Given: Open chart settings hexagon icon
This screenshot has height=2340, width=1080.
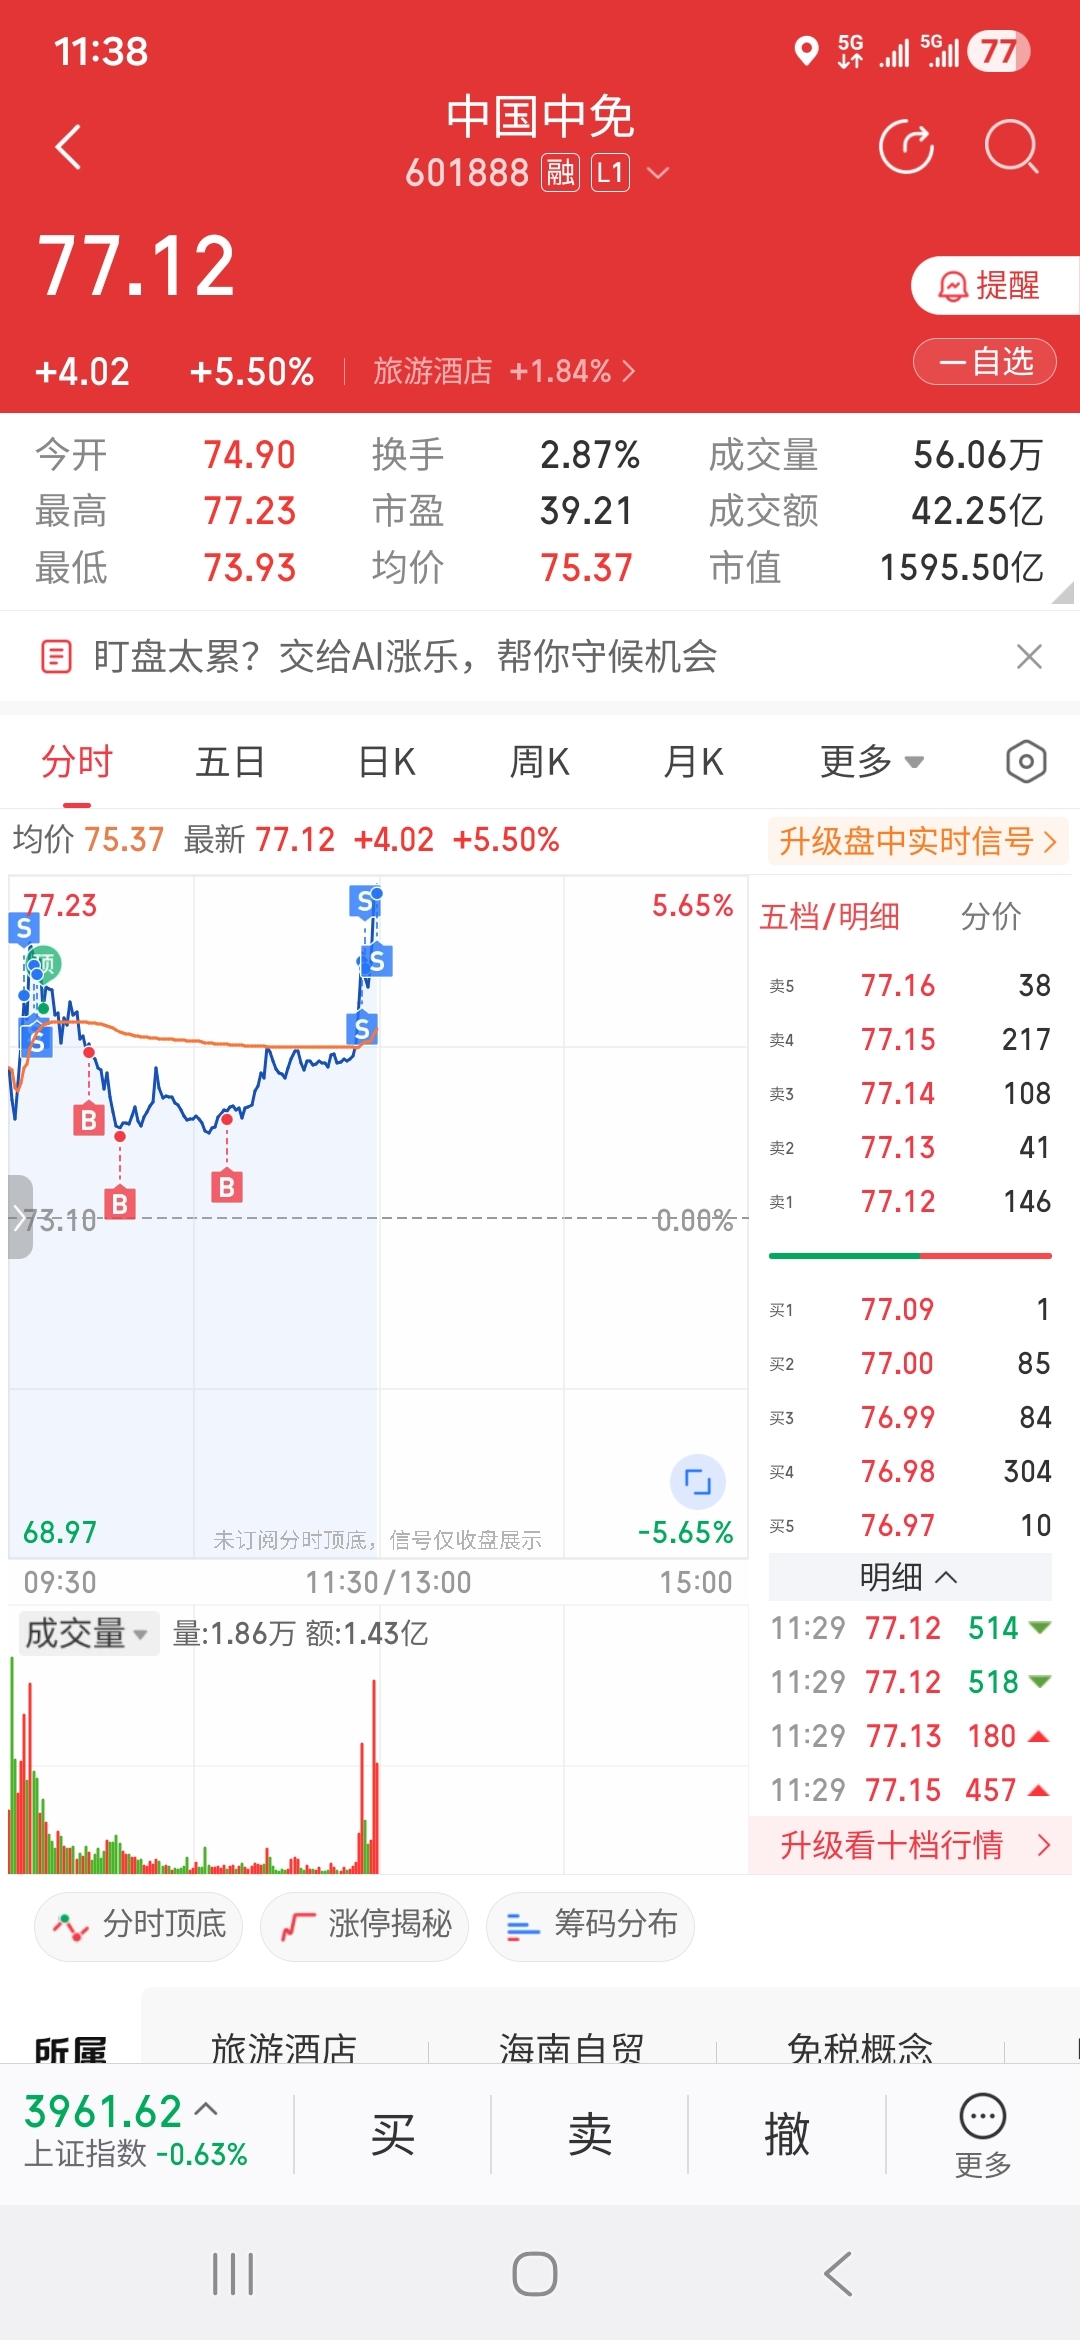Looking at the screenshot, I should click(1026, 762).
